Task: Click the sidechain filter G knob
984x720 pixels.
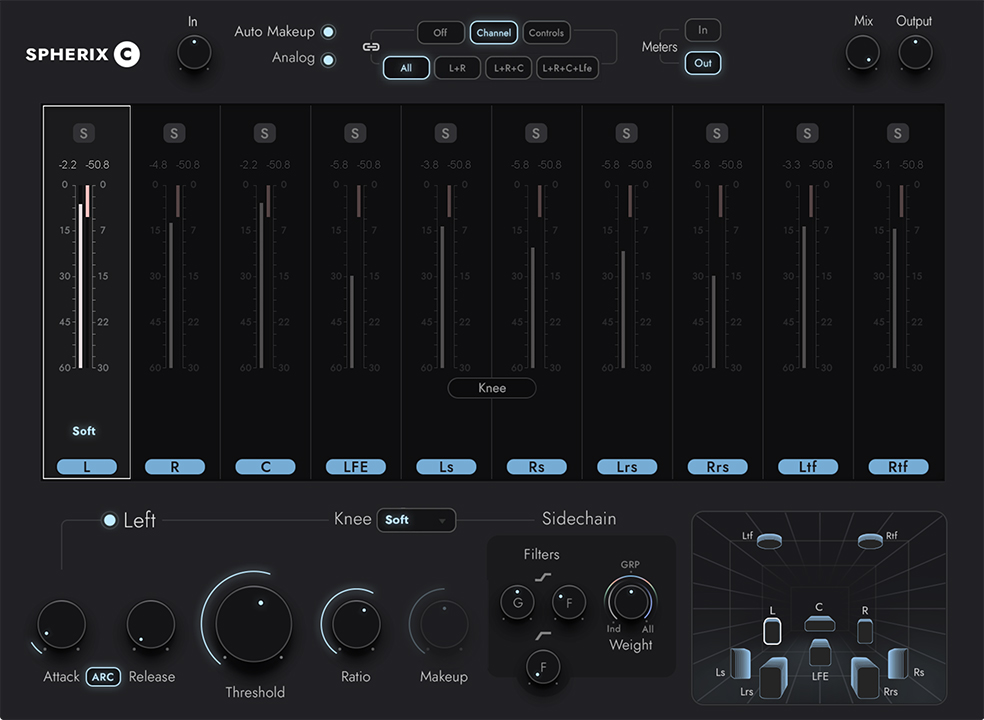Action: click(x=517, y=602)
